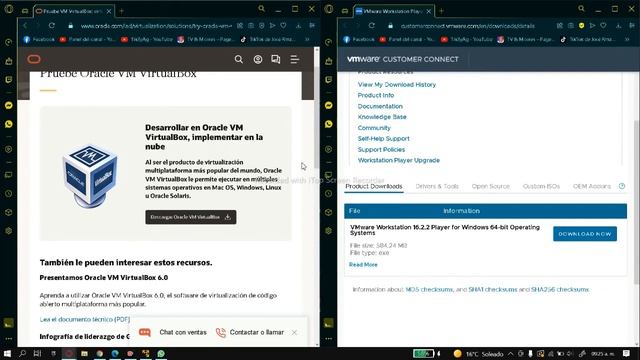Select the VMware Workstation Player browser tab
Screen dimensions: 640x360
pyautogui.click(x=393, y=11)
